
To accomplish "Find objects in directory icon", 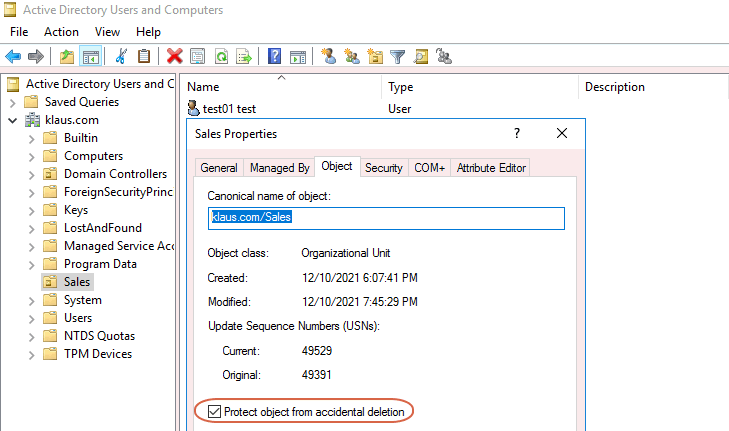I will (x=421, y=57).
